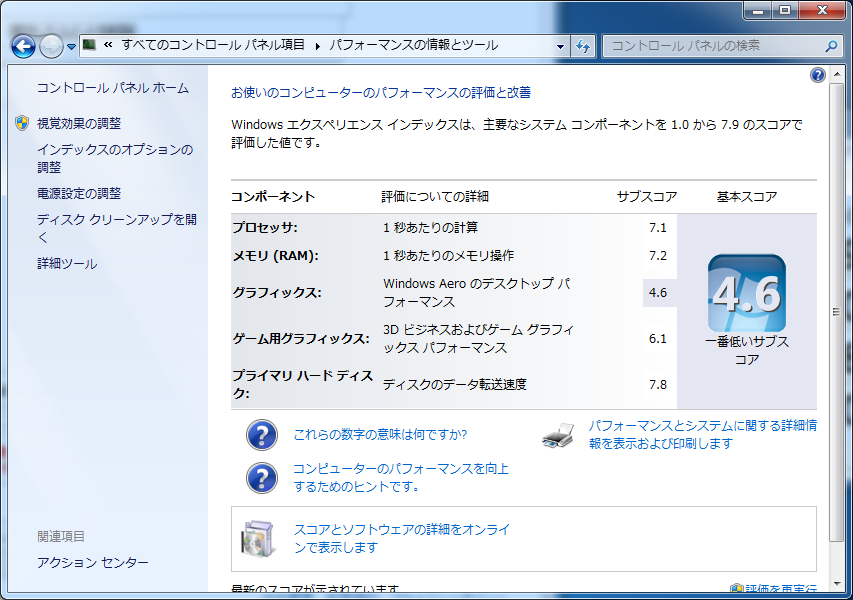Click the プライマリ ハード ディスク: row label
The width and height of the screenshot is (853, 600).
302,384
